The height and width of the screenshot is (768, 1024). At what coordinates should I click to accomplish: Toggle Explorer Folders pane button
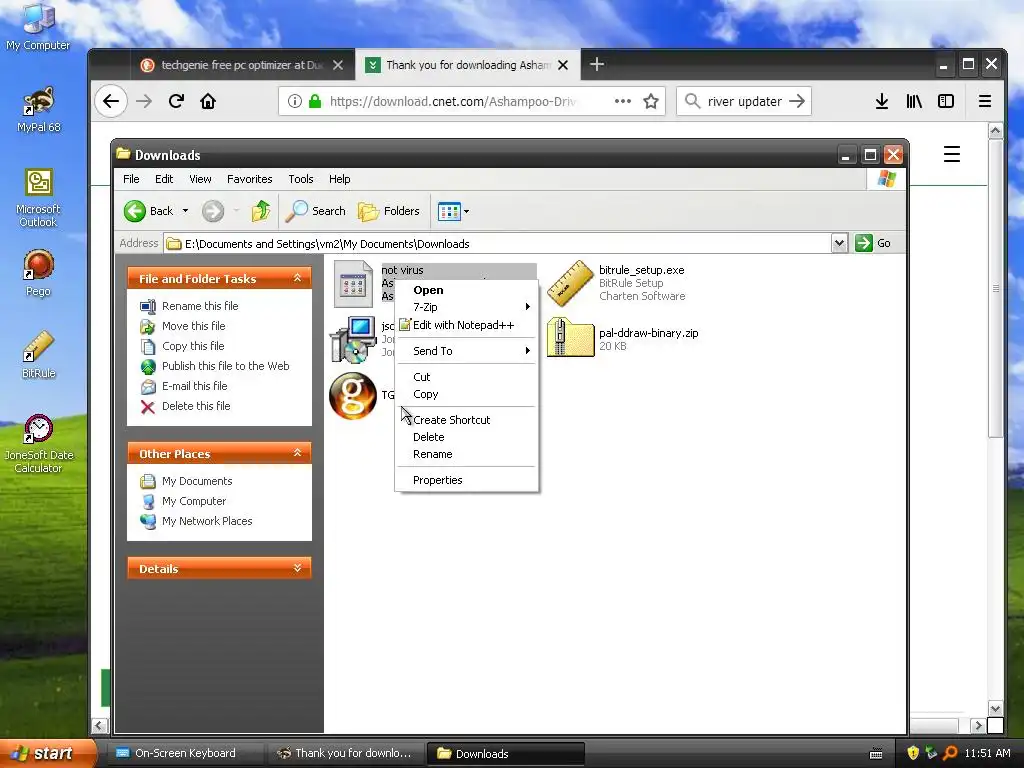389,211
